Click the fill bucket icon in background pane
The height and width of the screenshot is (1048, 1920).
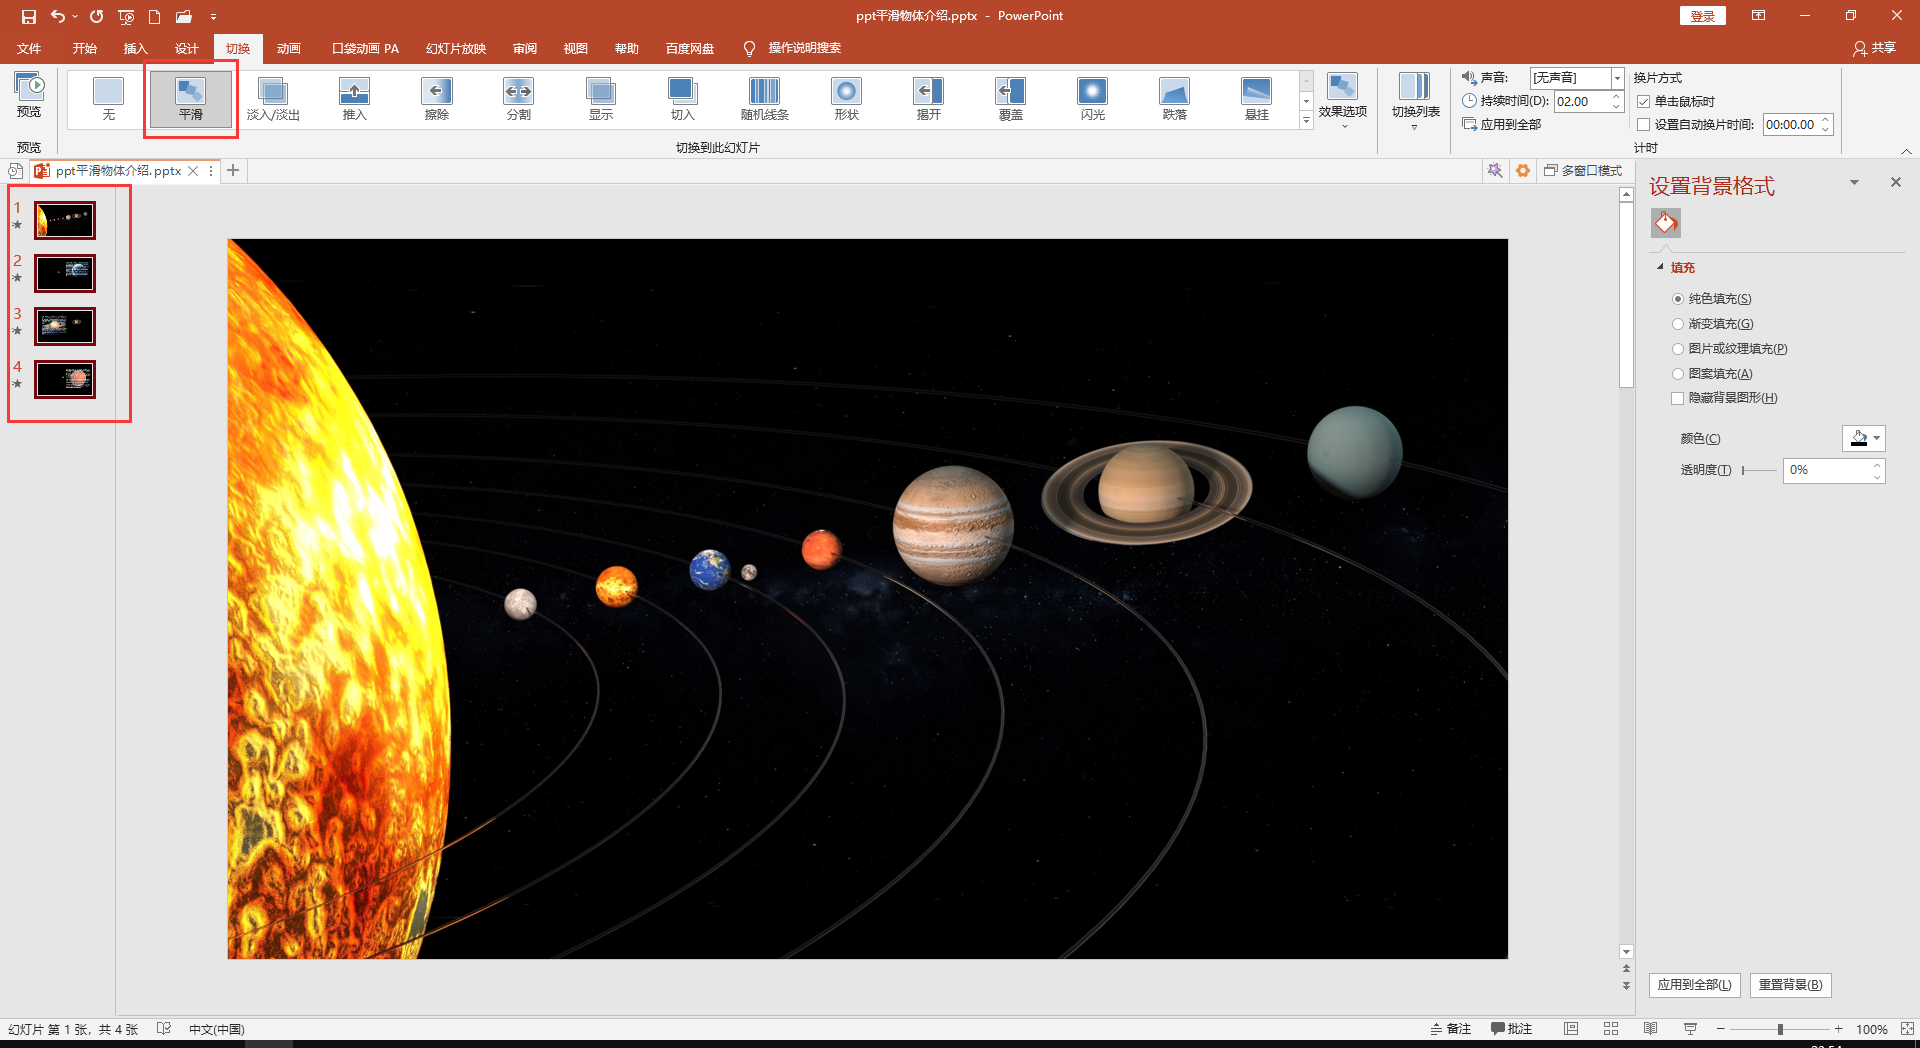(1665, 223)
